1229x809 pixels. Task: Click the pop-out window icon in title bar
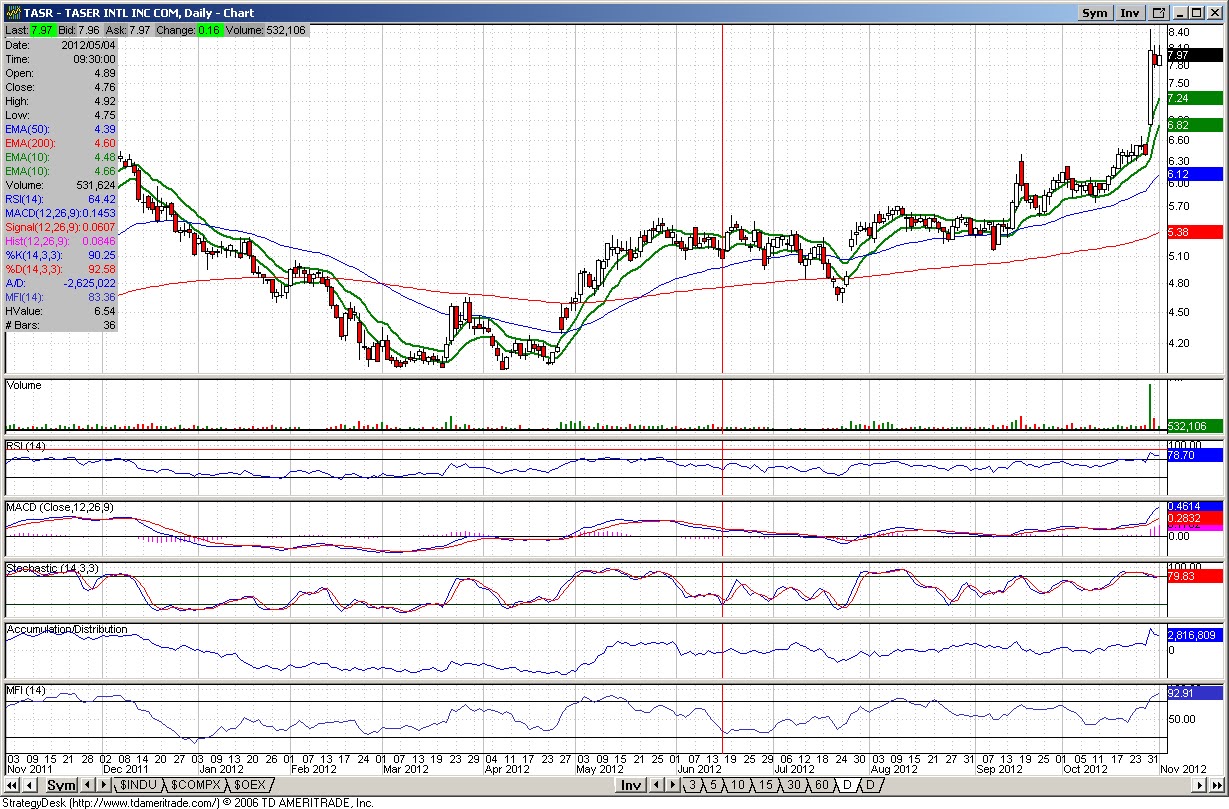click(x=1159, y=13)
